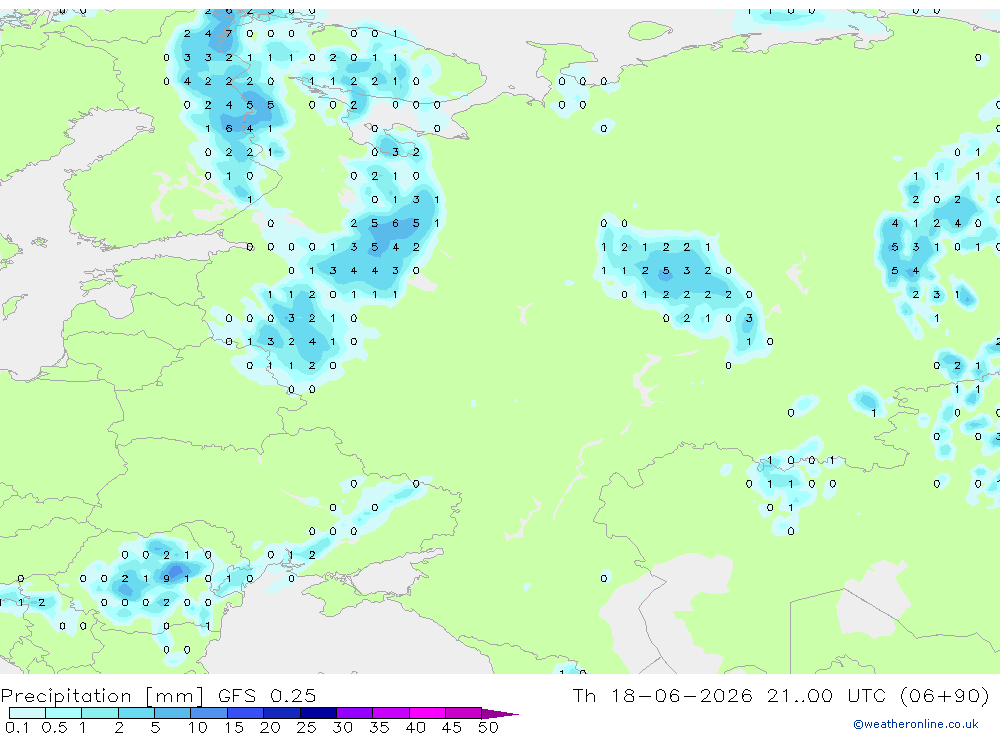Click the '9' precipitation value on the map
This screenshot has height=733, width=1000.
coord(166,579)
